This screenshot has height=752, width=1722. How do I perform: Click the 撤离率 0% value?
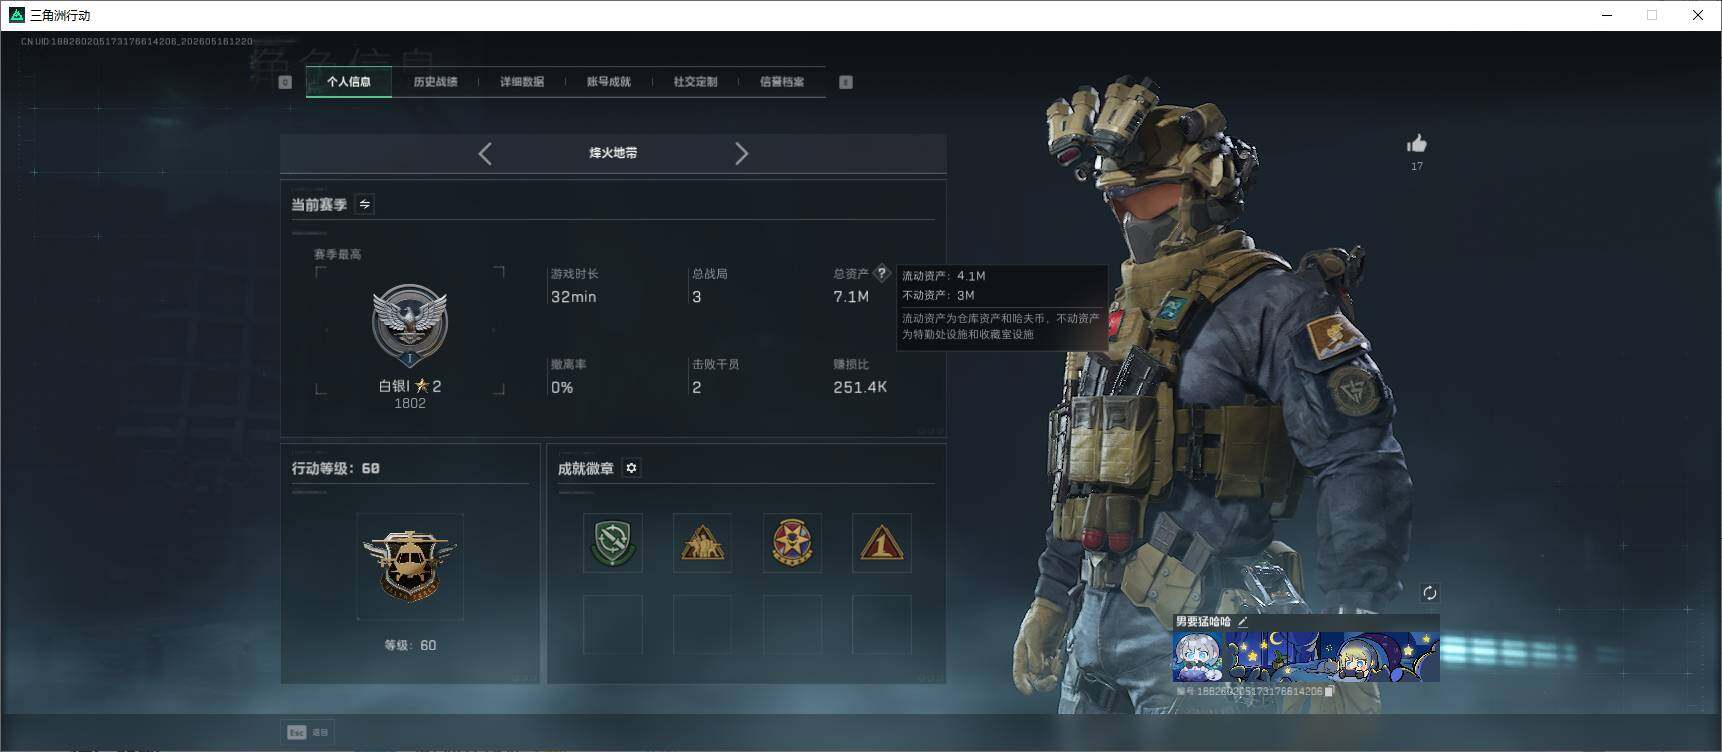562,388
